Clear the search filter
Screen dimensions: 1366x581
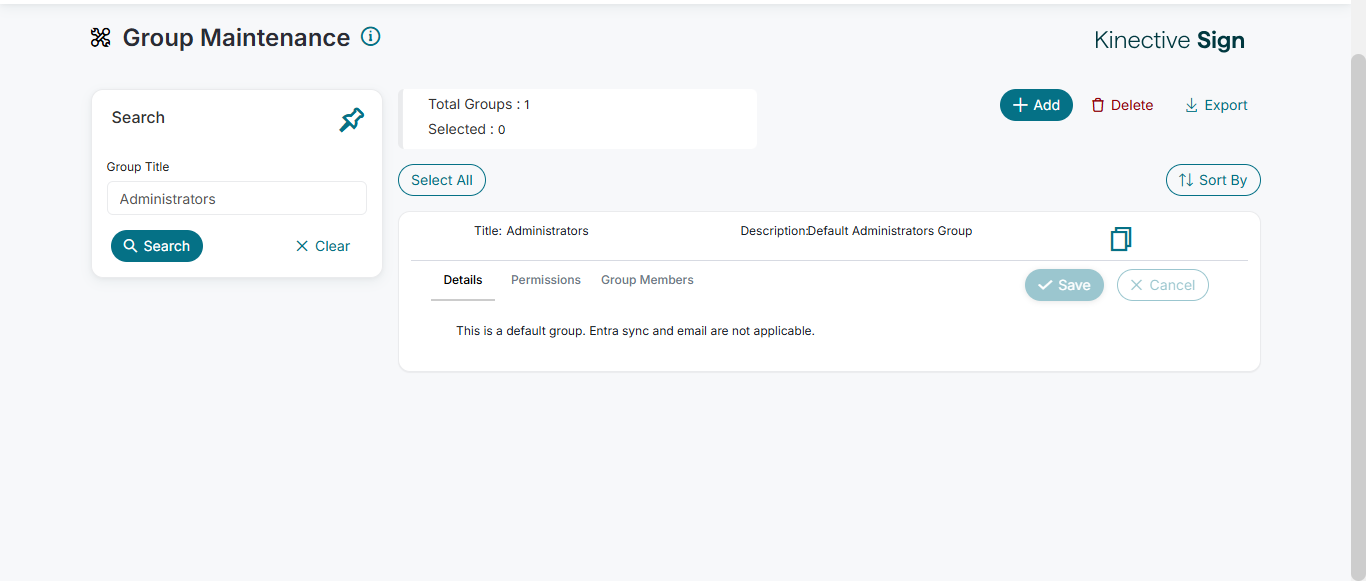[x=323, y=246]
